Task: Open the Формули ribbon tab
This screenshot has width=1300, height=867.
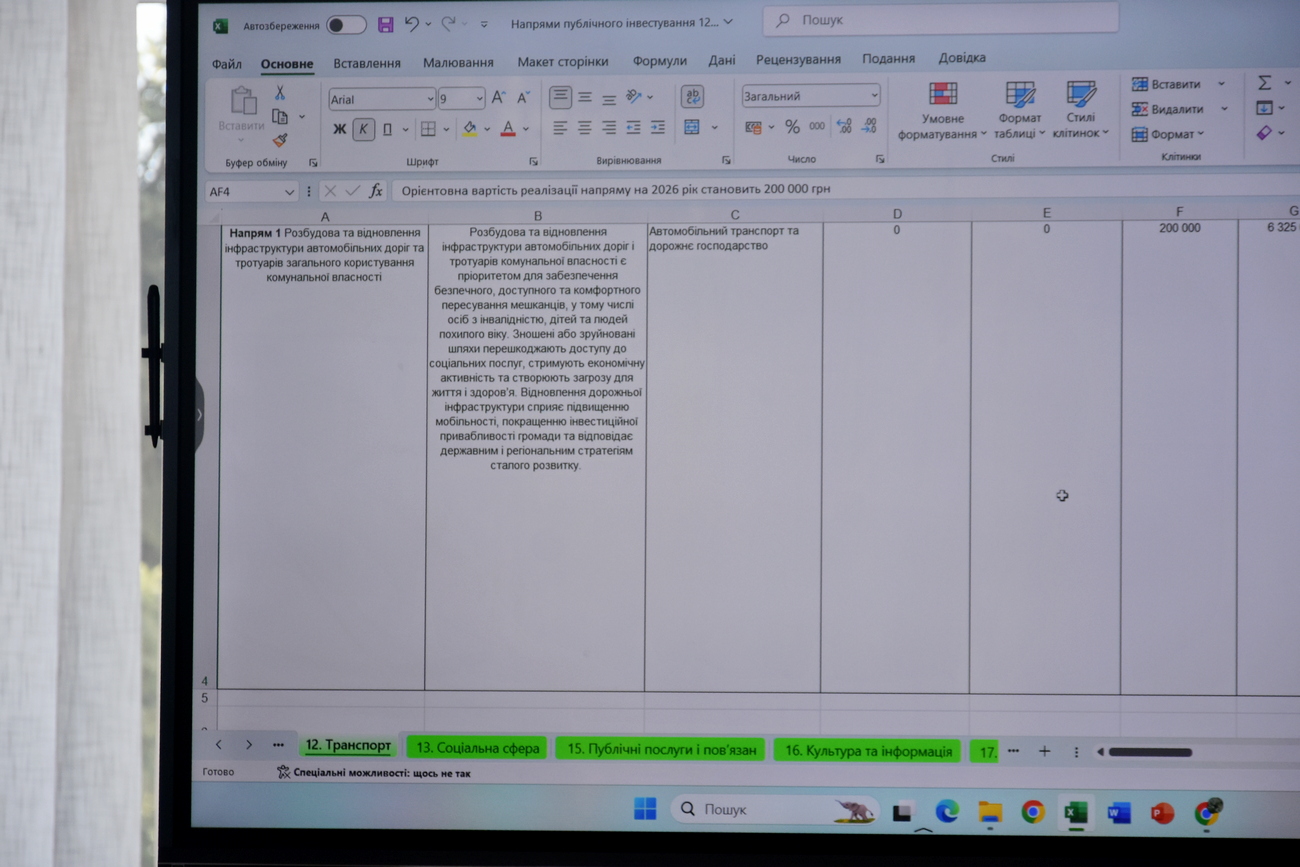Action: 659,61
